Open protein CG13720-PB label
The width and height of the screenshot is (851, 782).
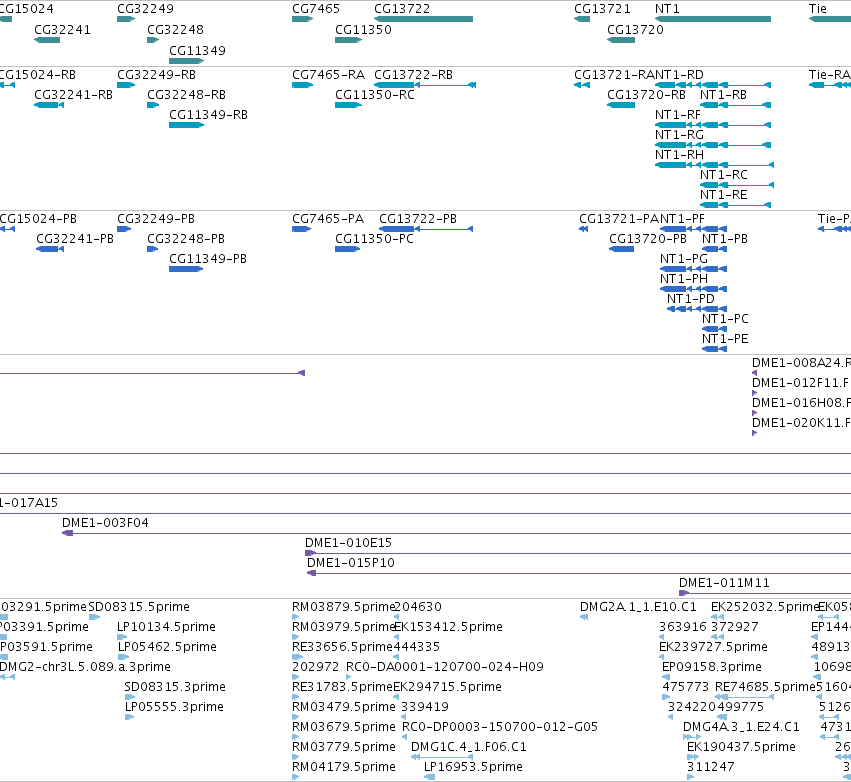click(x=648, y=239)
